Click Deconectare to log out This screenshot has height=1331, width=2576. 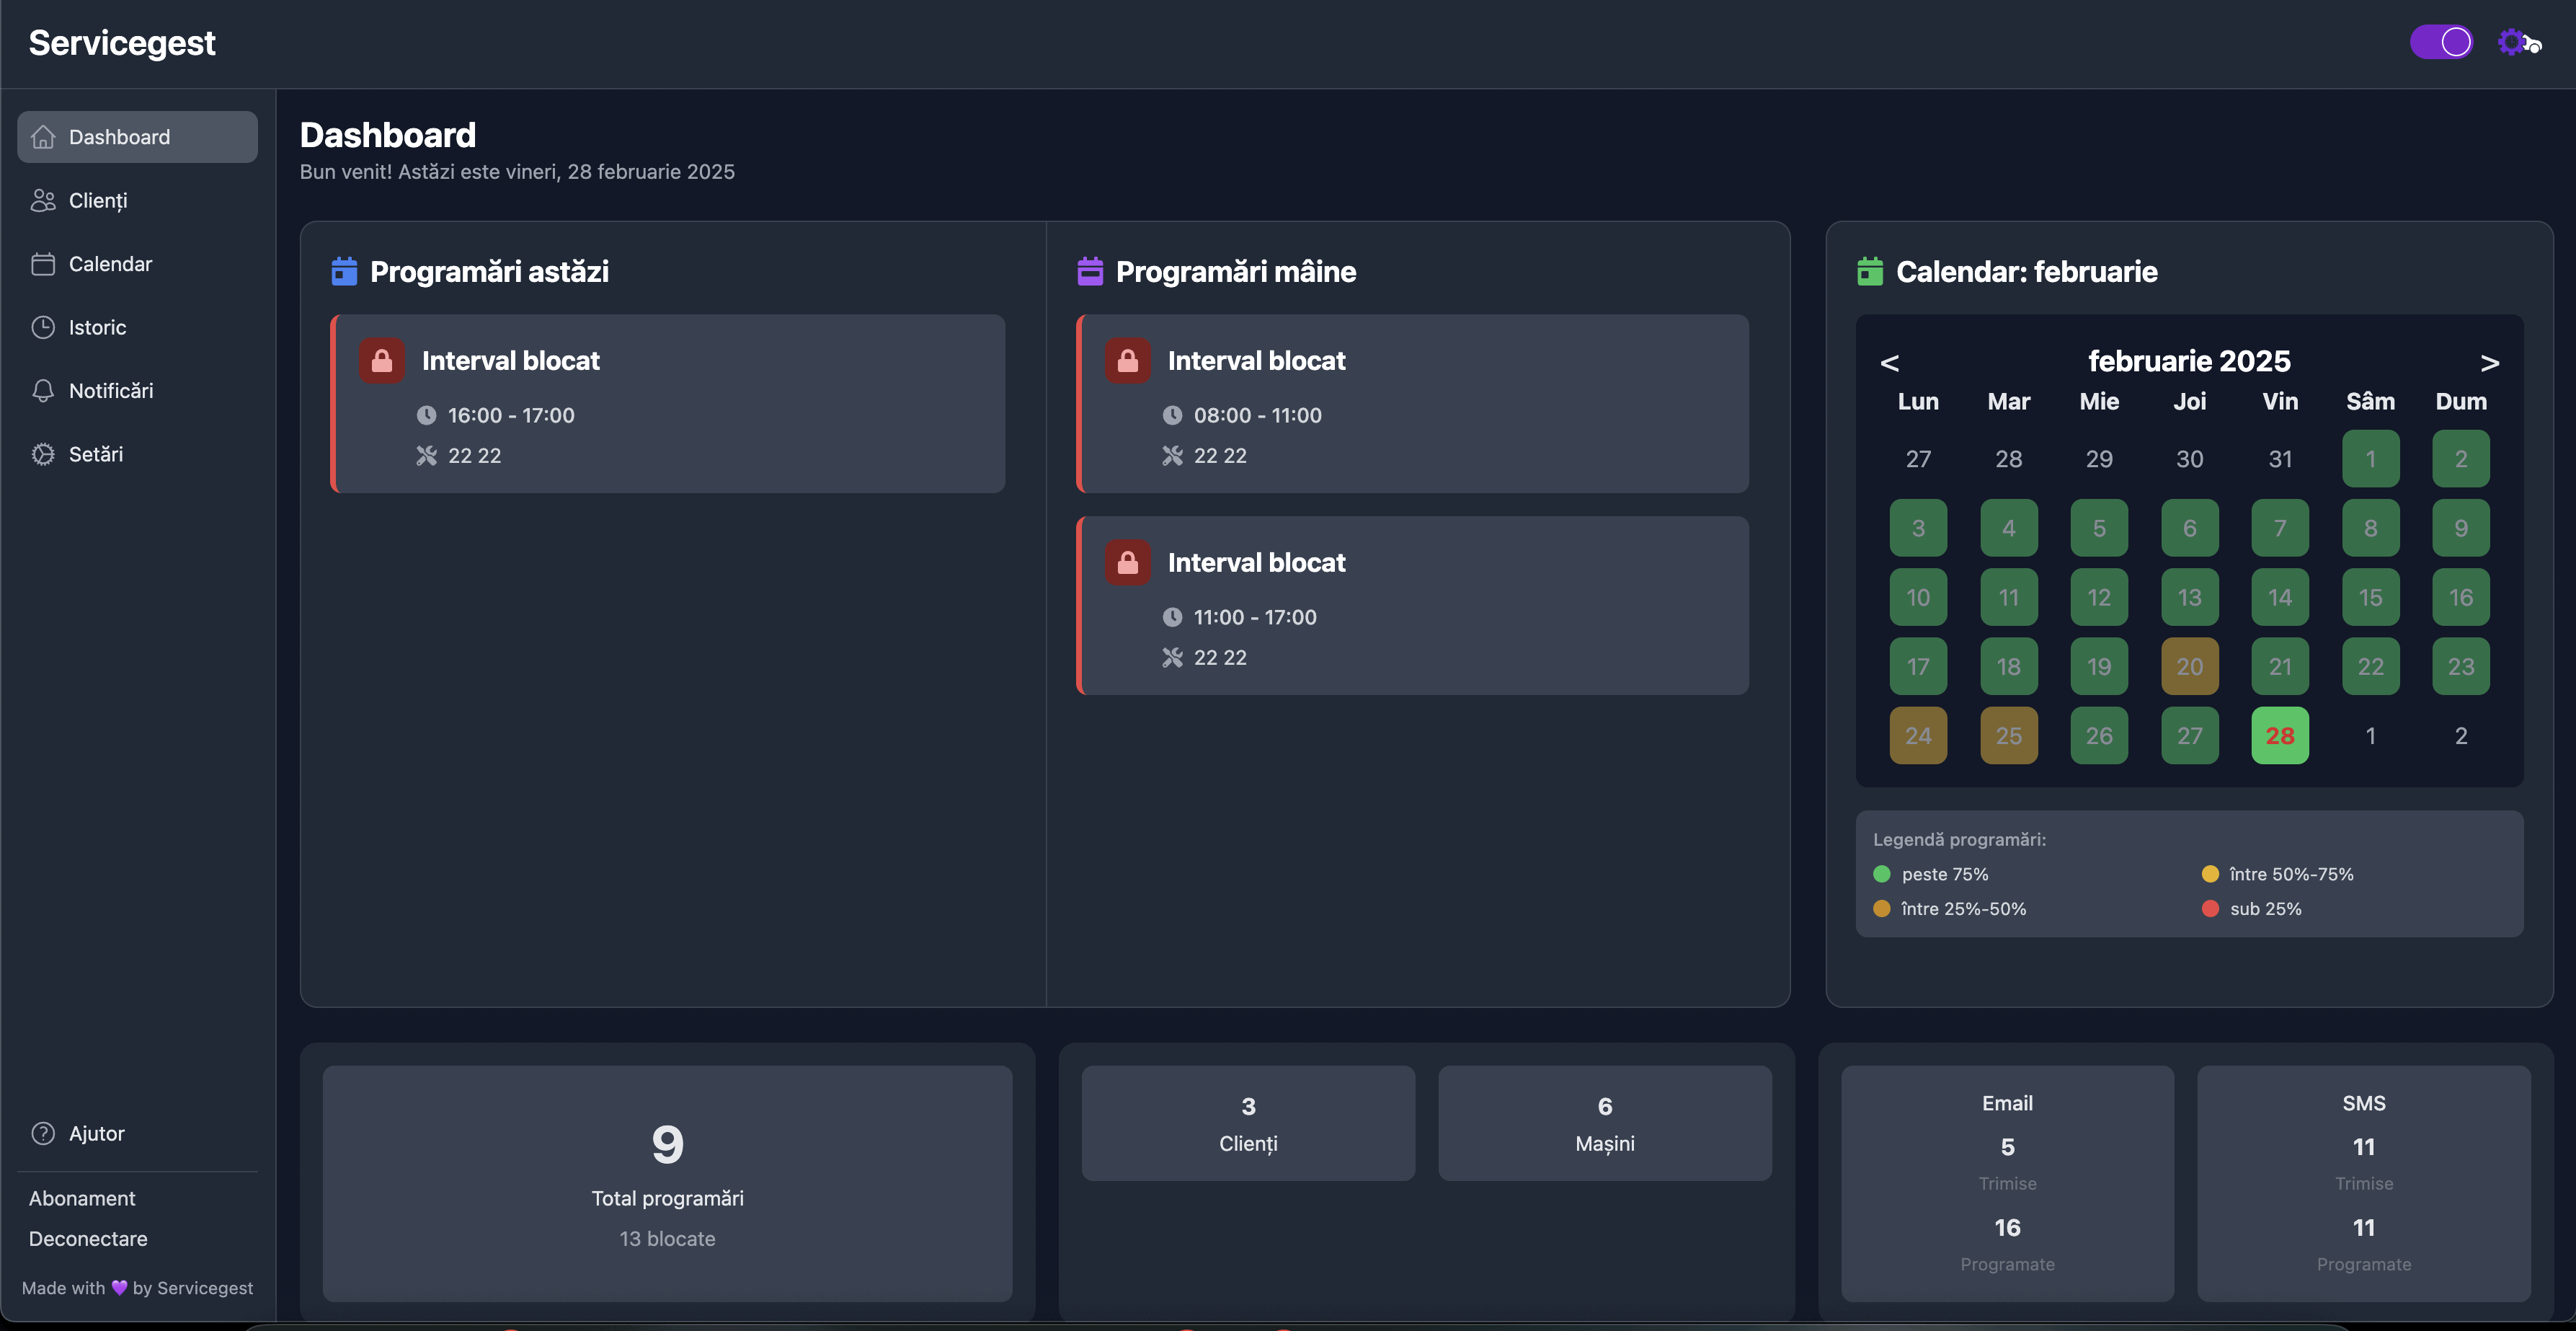[x=88, y=1238]
